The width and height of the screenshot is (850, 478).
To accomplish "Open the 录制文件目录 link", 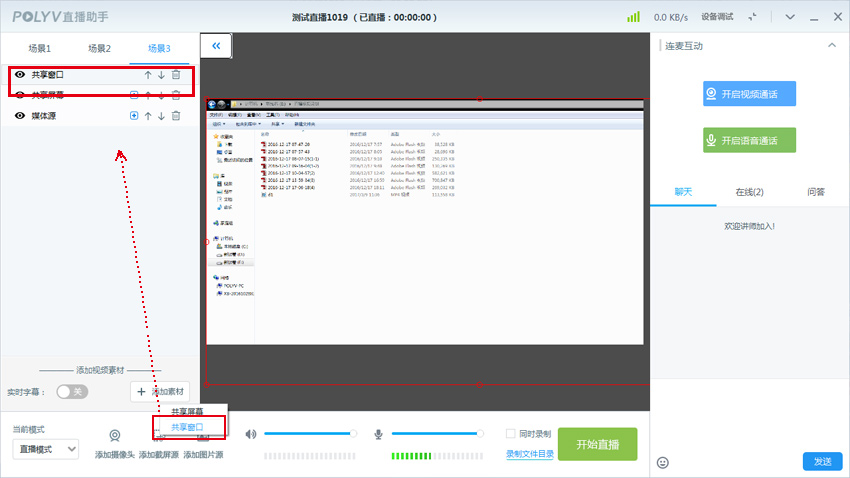I will pyautogui.click(x=529, y=453).
